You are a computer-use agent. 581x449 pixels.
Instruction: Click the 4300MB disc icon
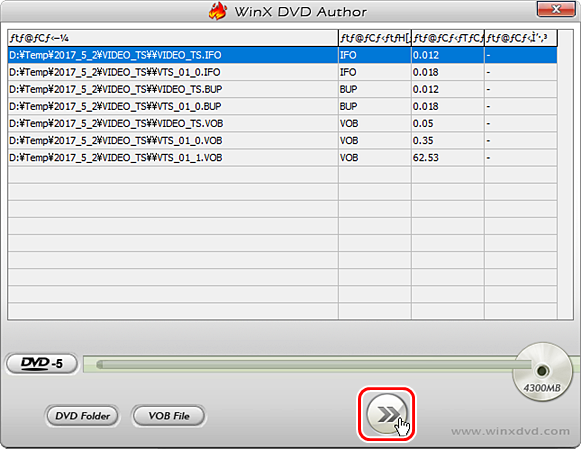542,372
